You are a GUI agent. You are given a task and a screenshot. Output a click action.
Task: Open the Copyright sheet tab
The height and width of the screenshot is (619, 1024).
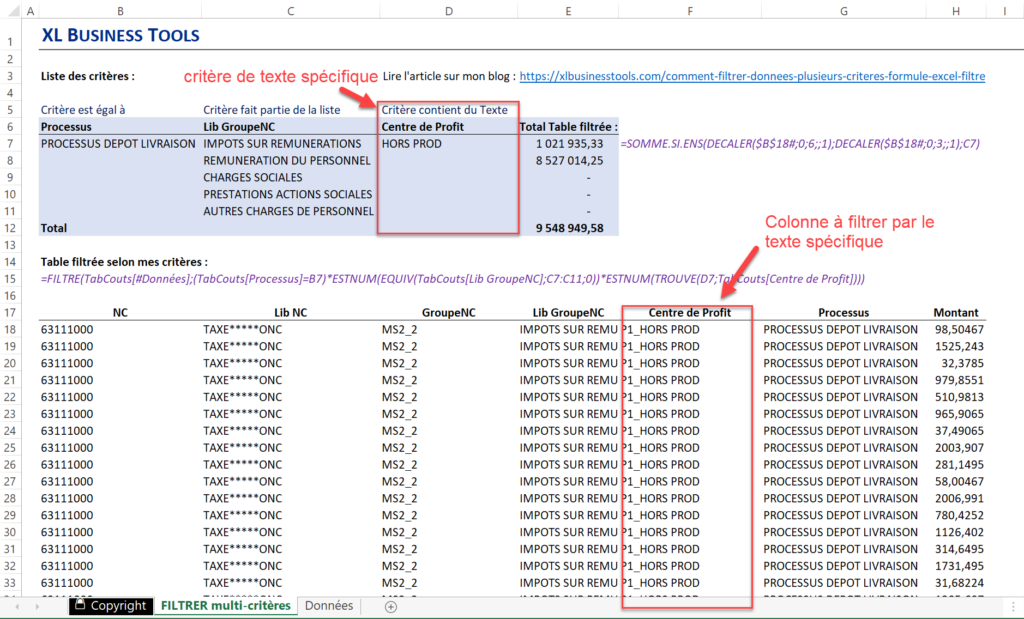111,606
